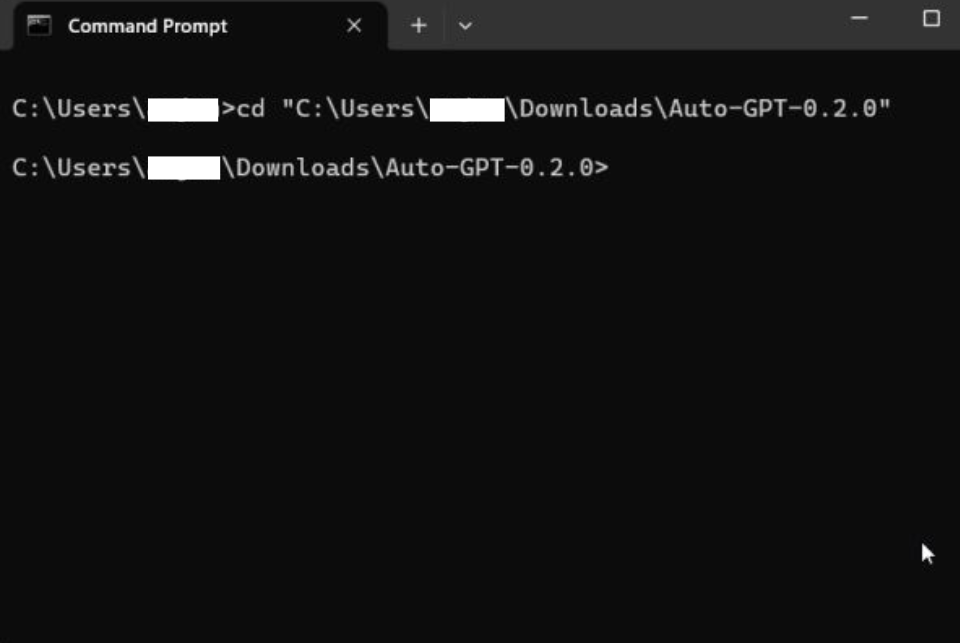This screenshot has width=960, height=643.
Task: Click the "cd" command in first line
Action: pyautogui.click(x=251, y=108)
